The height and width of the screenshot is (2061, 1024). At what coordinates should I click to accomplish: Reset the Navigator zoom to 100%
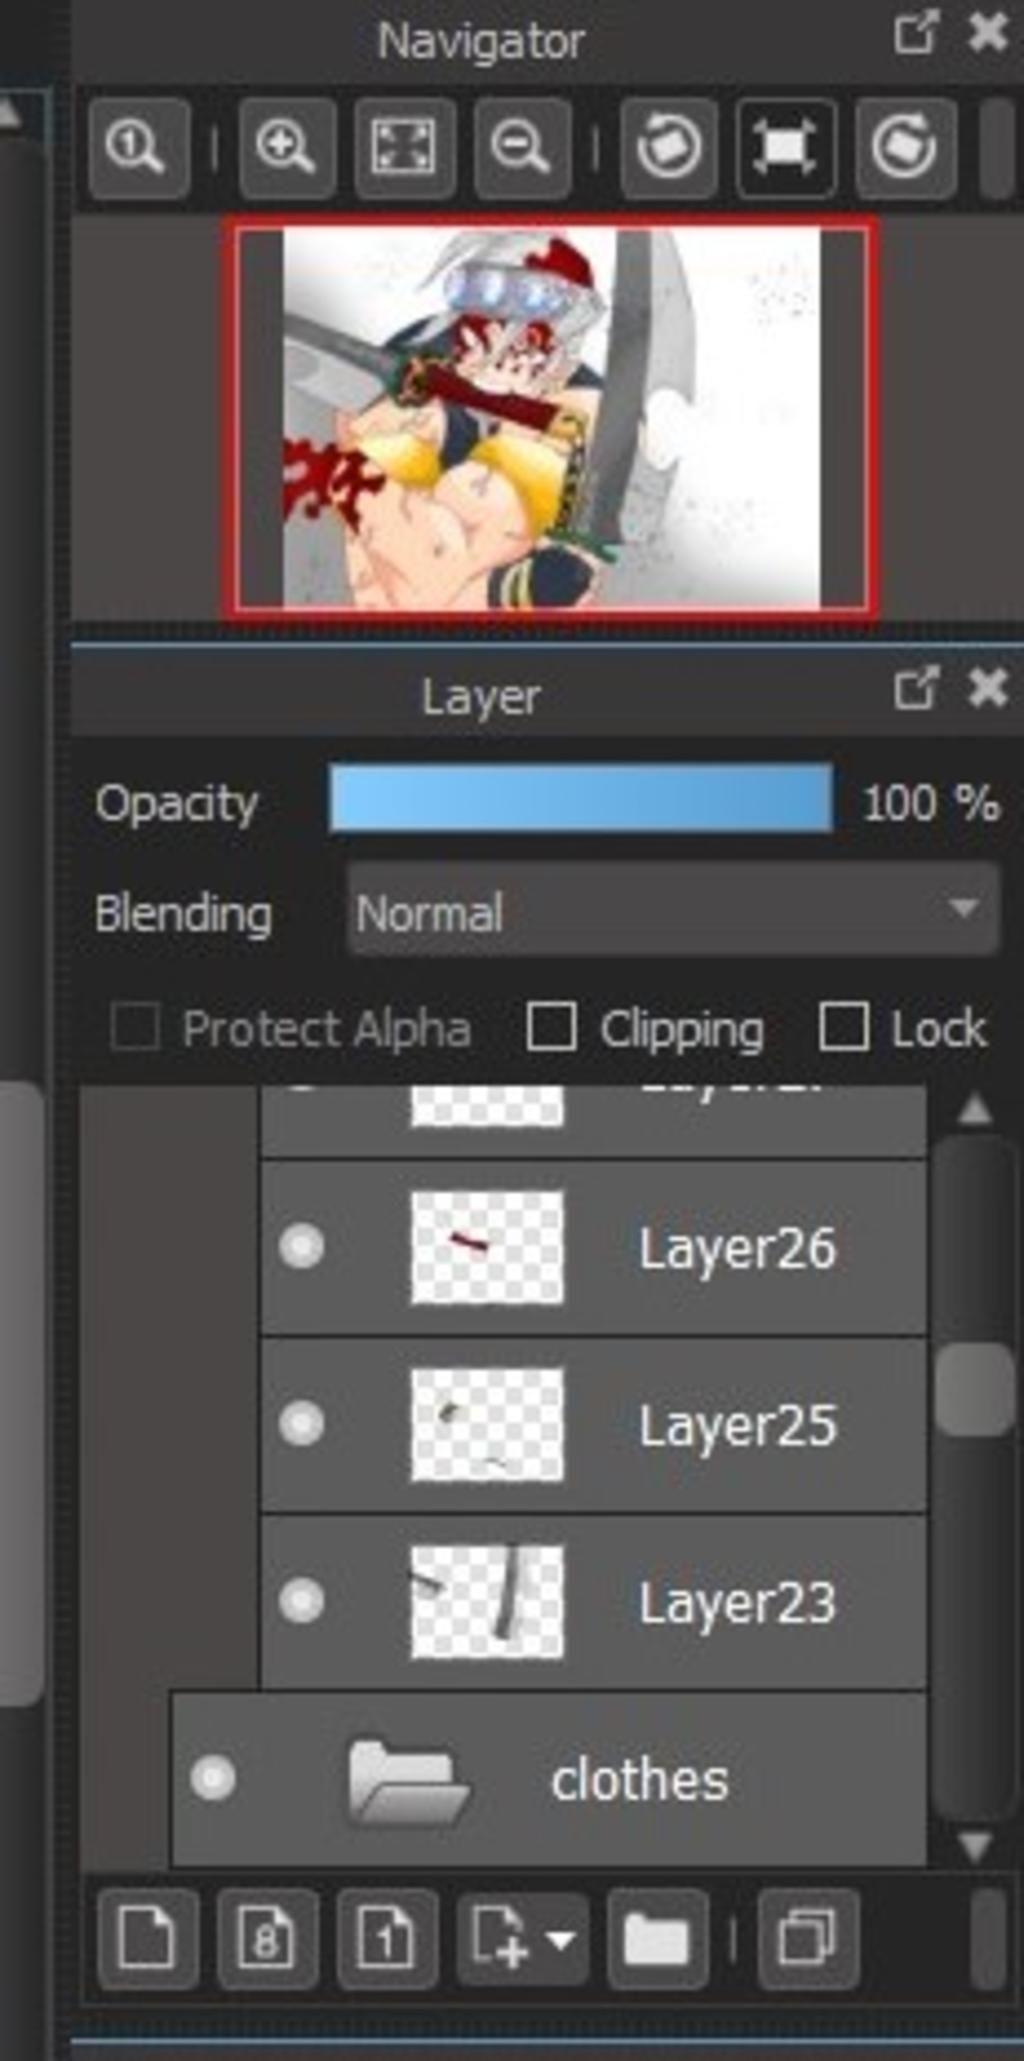coord(138,148)
